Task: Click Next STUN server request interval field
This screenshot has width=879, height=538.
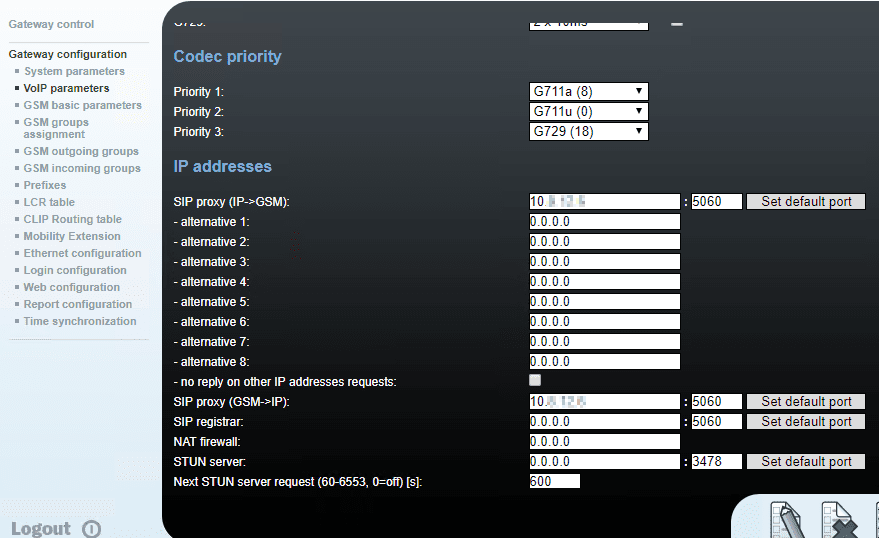Action: 554,481
